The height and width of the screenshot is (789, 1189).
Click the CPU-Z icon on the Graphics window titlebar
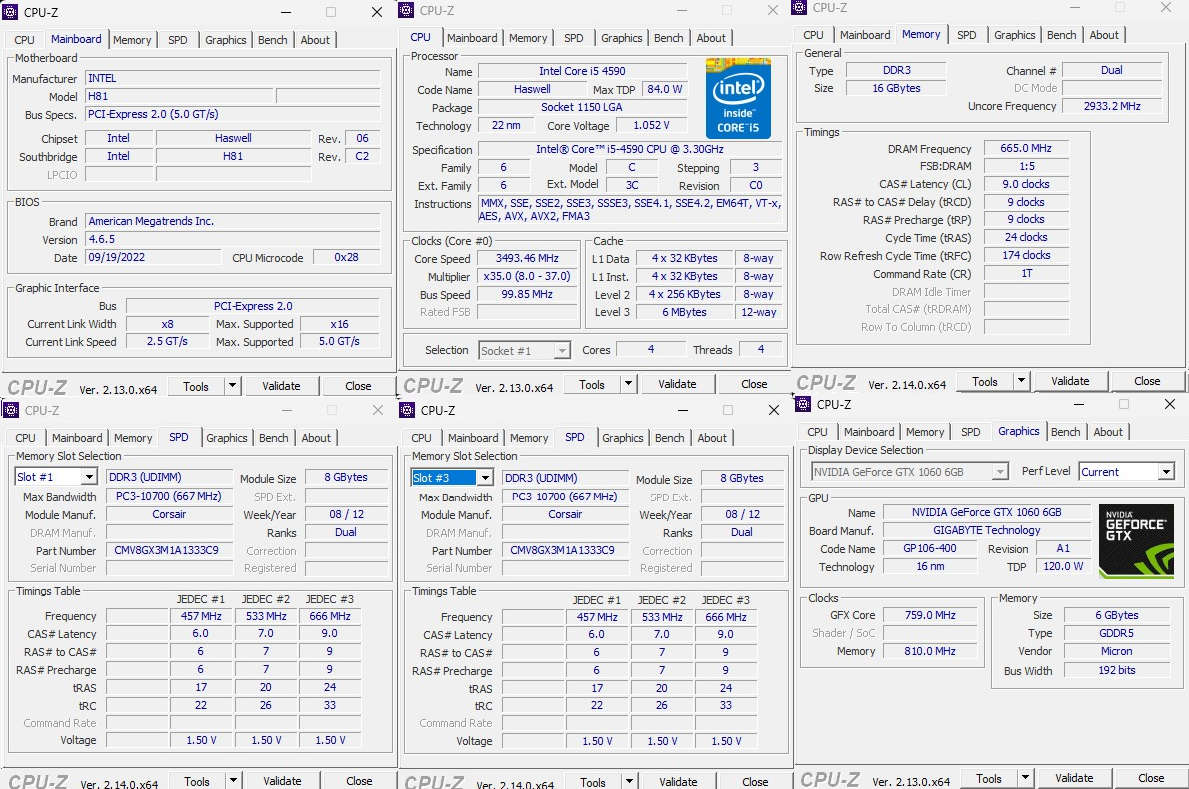click(803, 404)
